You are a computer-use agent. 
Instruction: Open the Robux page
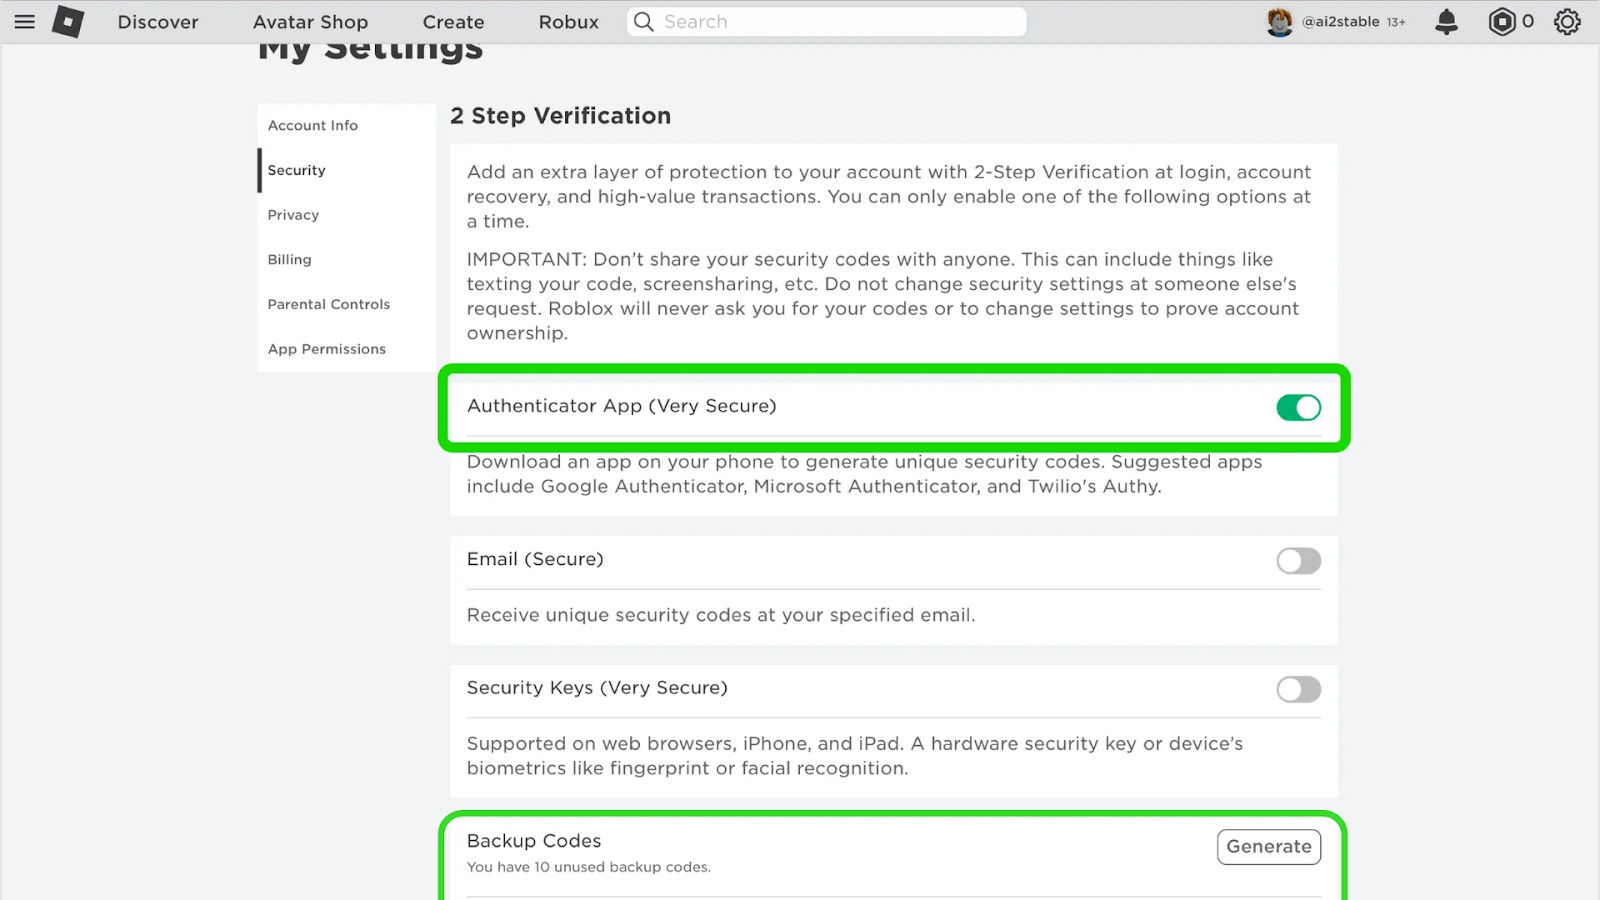pyautogui.click(x=568, y=22)
